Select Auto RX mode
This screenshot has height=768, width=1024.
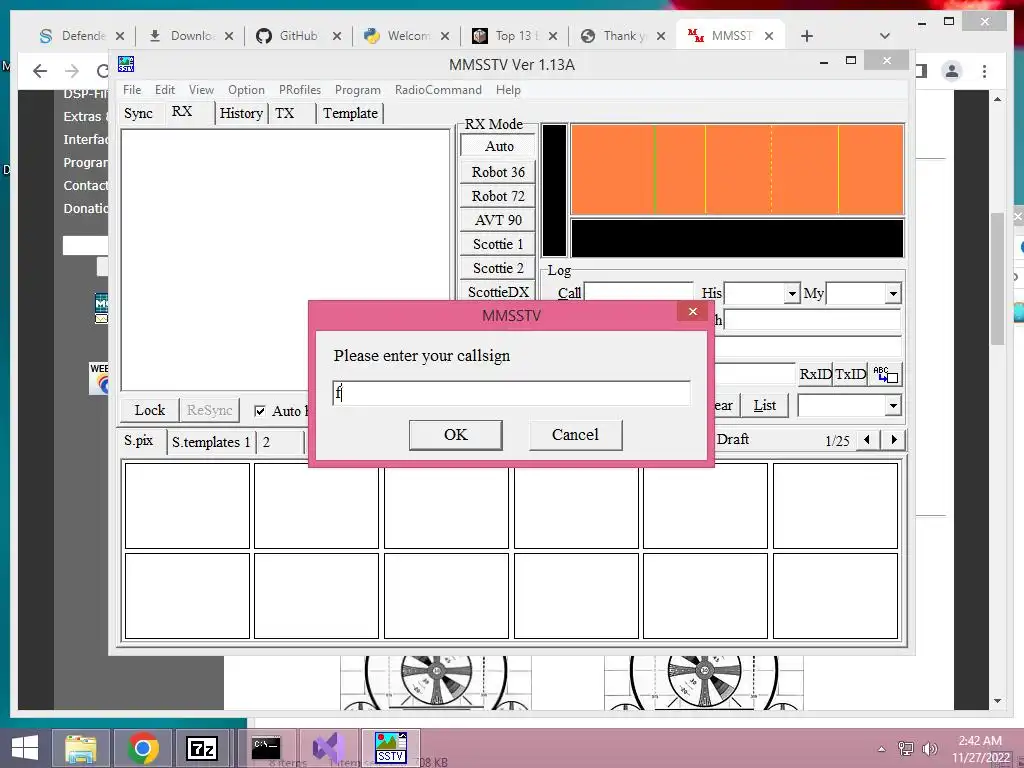click(498, 146)
